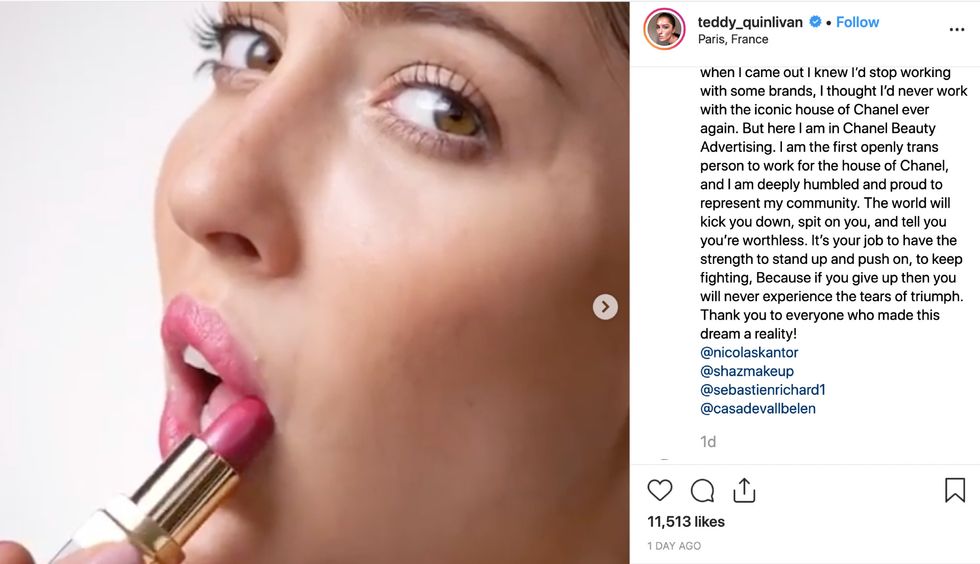The image size is (980, 564).
Task: Go to the @sebastienrichard1 mention
Action: (763, 390)
